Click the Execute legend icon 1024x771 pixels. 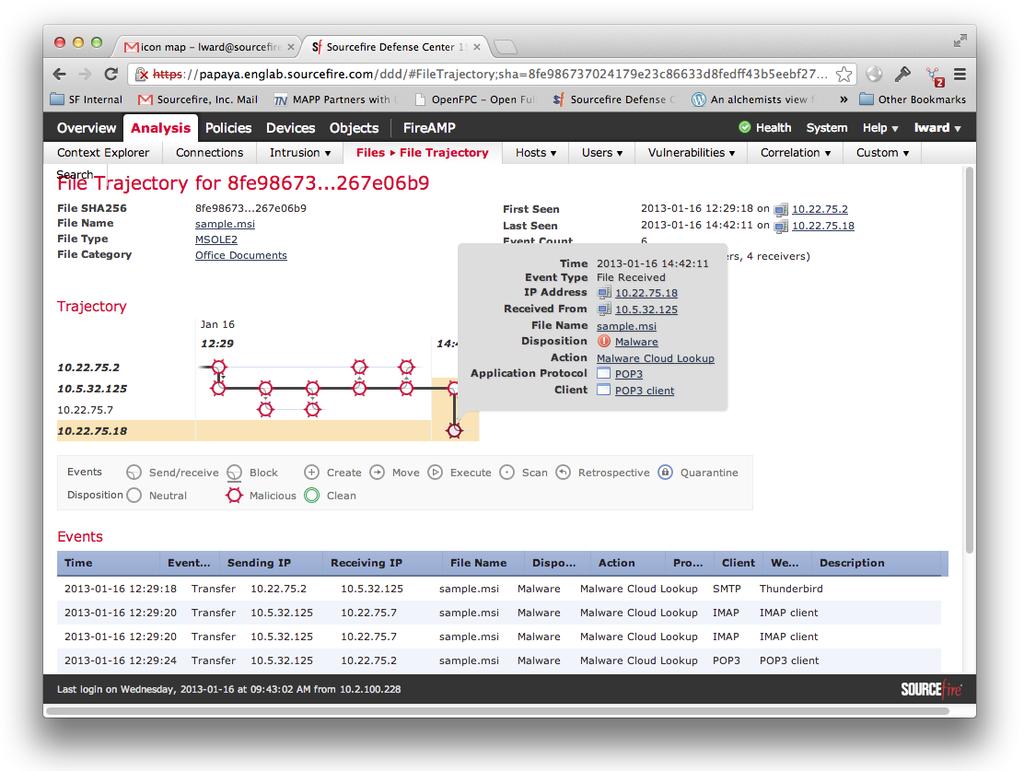tap(435, 472)
